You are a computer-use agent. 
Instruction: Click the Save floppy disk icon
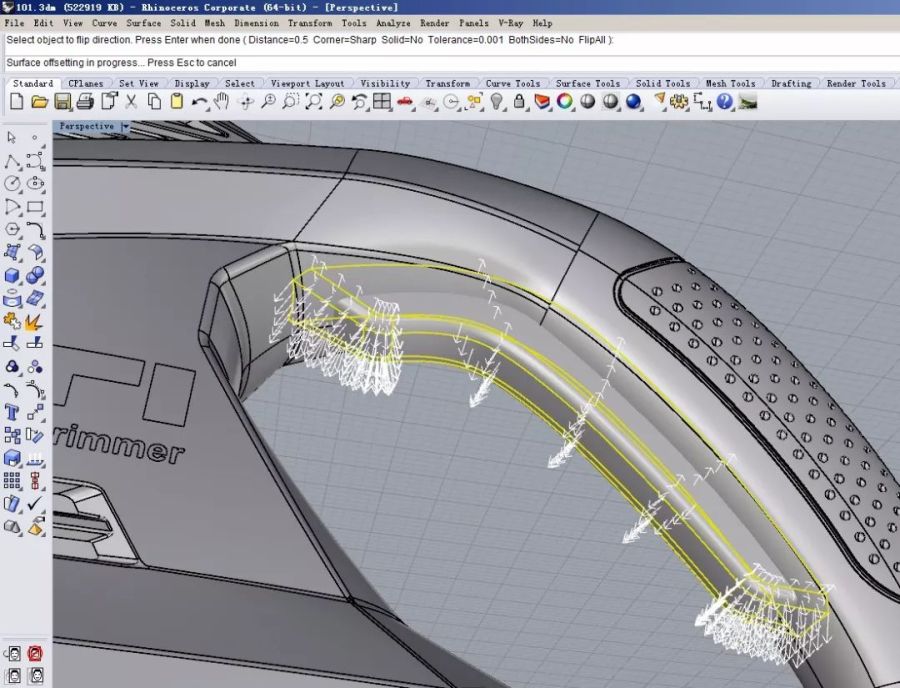pyautogui.click(x=62, y=101)
